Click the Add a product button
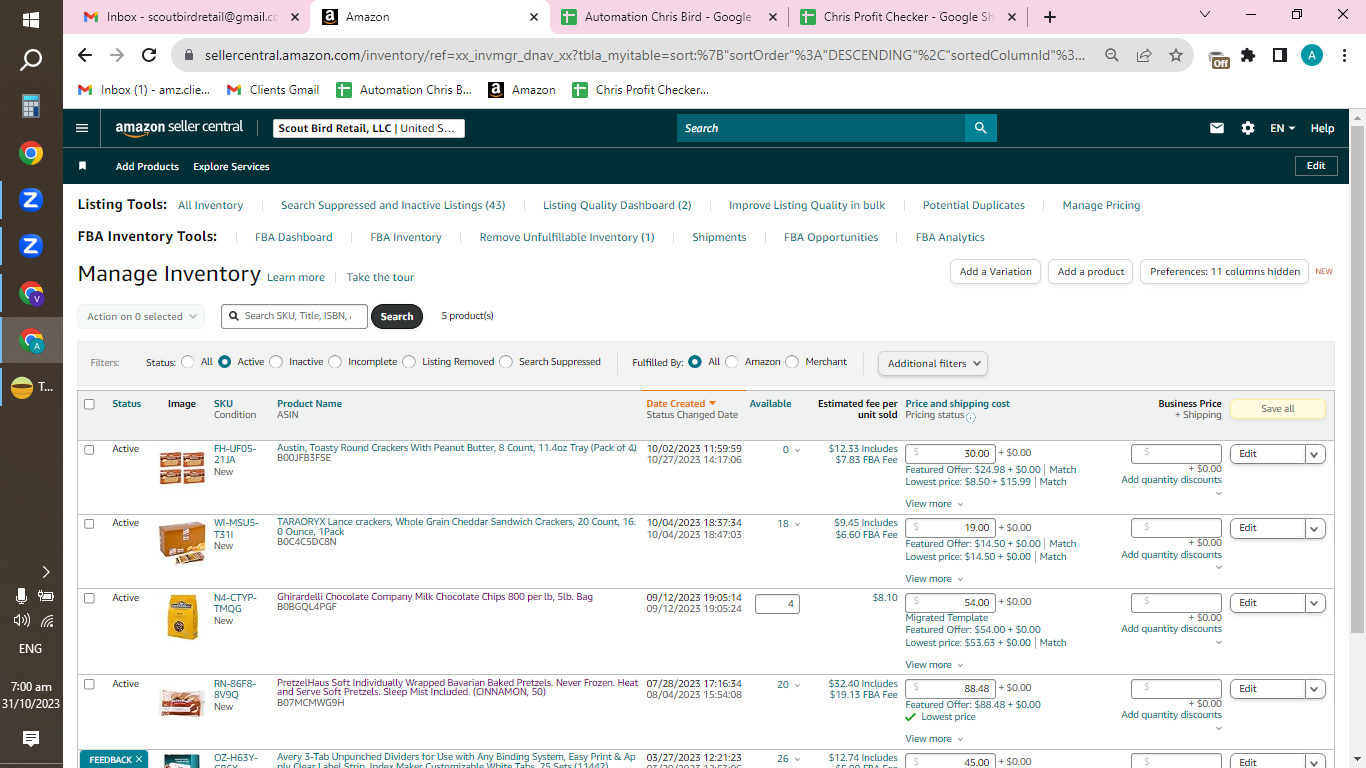This screenshot has height=768, width=1366. (x=1091, y=271)
